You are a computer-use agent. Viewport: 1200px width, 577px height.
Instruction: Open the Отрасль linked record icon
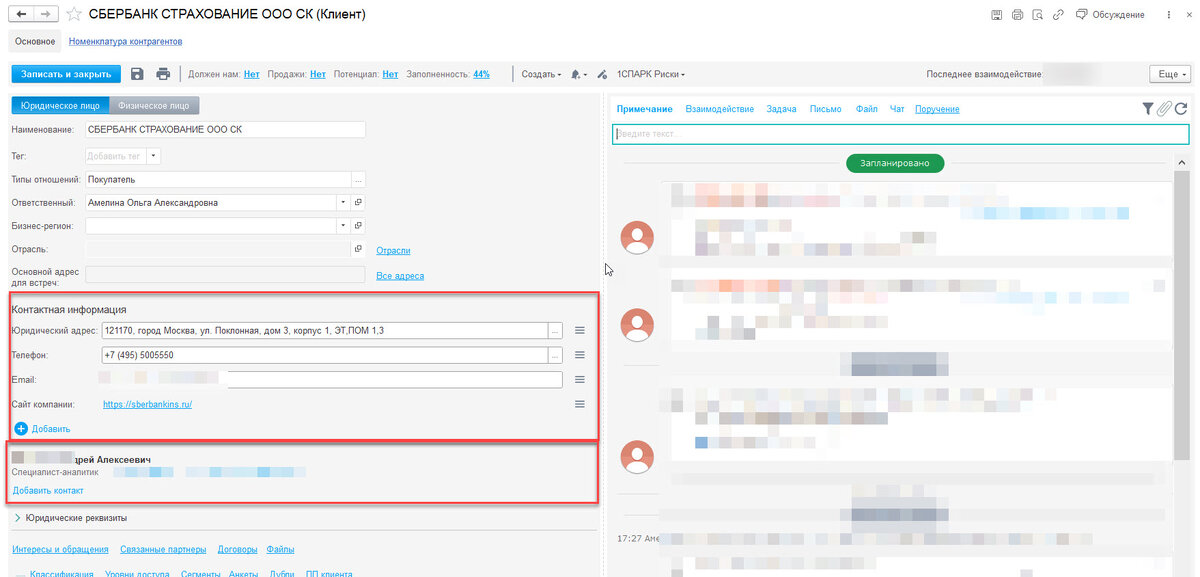click(358, 249)
